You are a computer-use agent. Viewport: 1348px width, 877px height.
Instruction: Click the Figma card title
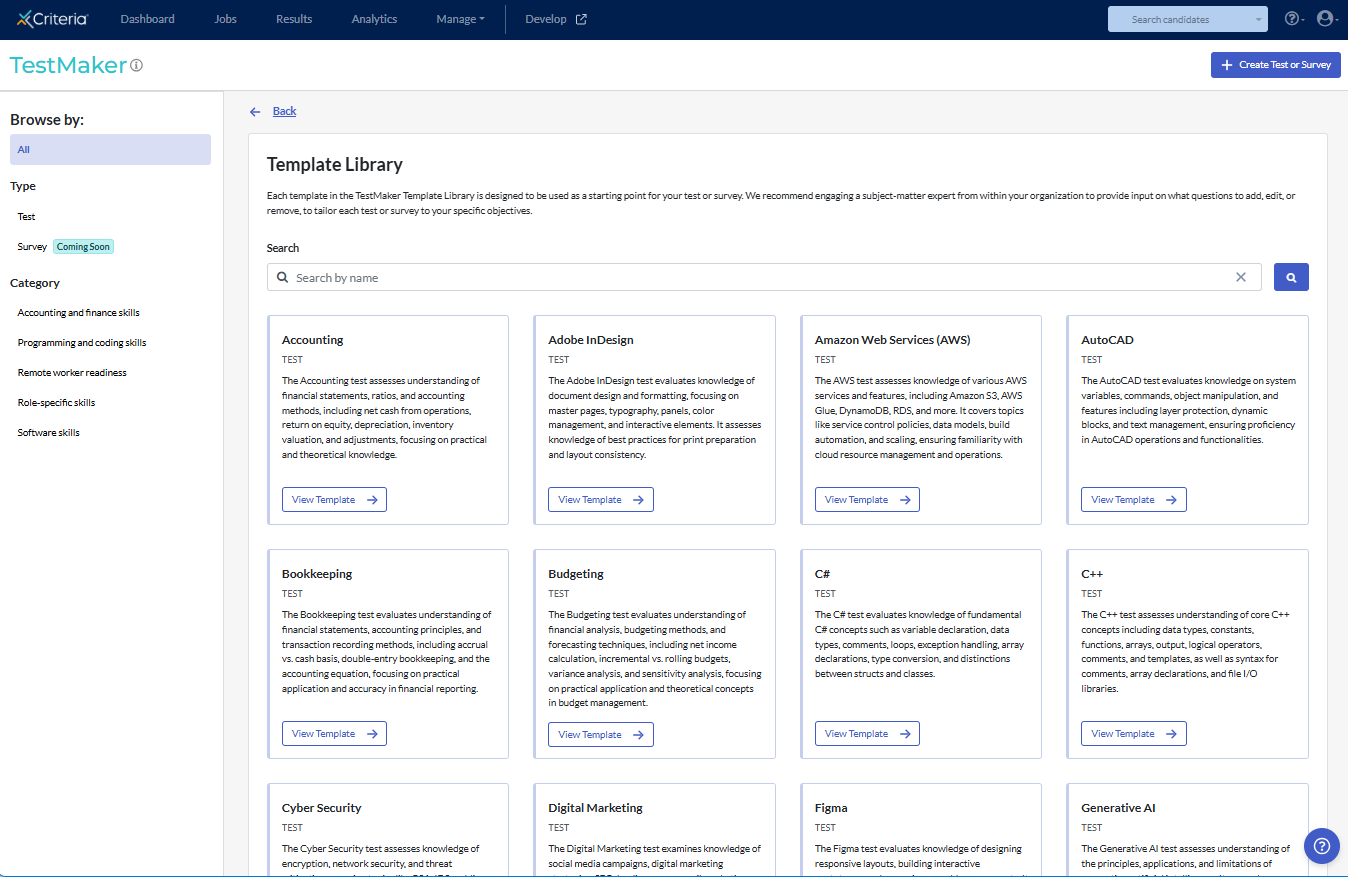(x=831, y=808)
